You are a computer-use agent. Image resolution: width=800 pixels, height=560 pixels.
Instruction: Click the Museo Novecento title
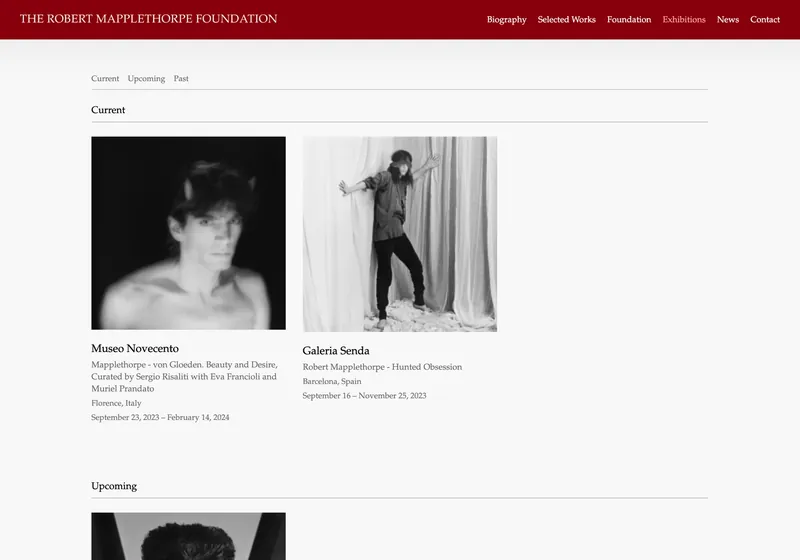[x=135, y=348]
